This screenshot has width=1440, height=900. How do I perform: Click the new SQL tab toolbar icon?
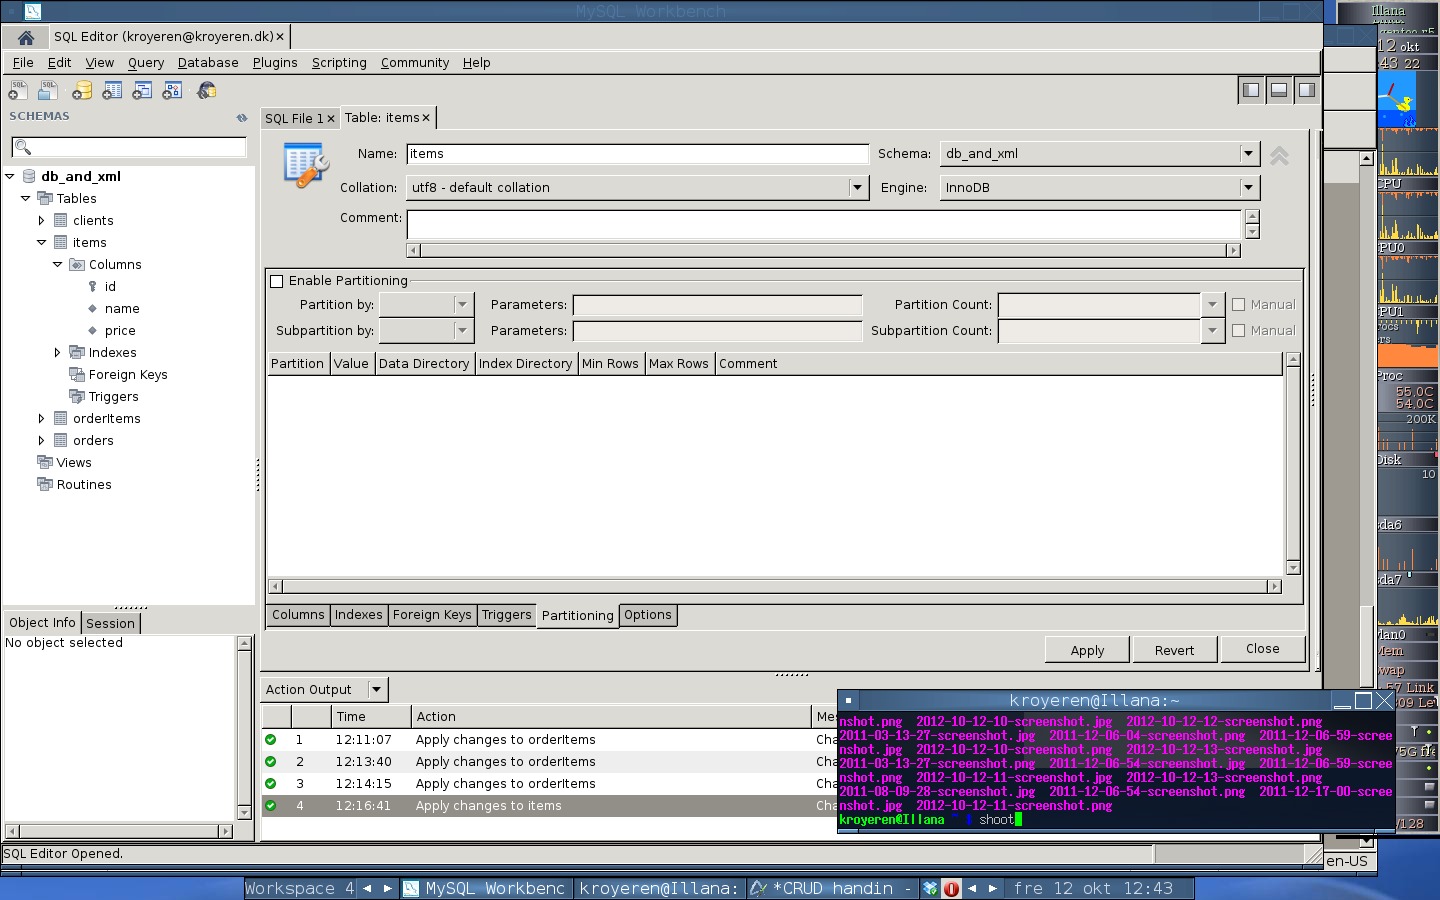tap(17, 91)
